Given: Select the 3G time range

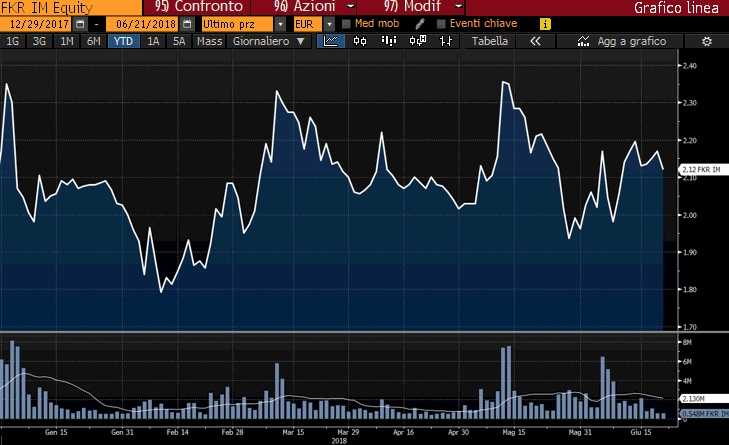Looking at the screenshot, I should pyautogui.click(x=40, y=41).
